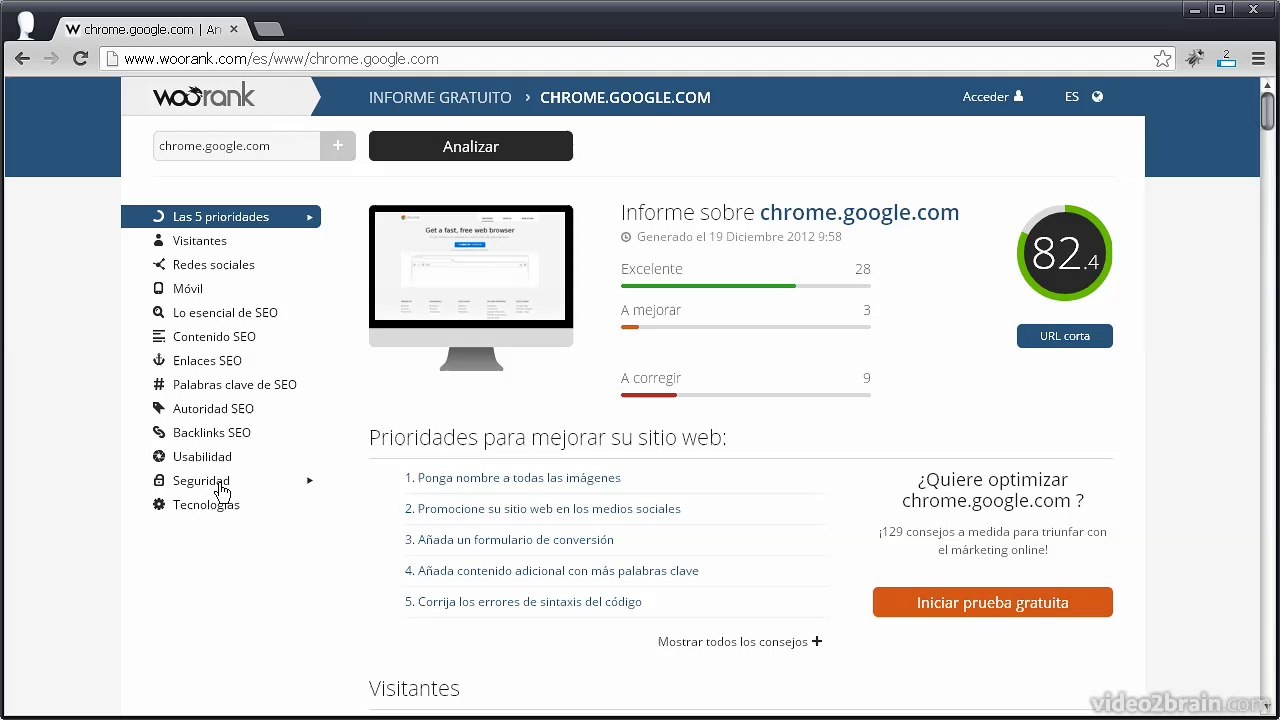
Task: Click the globe language icon in header
Action: tap(1097, 97)
